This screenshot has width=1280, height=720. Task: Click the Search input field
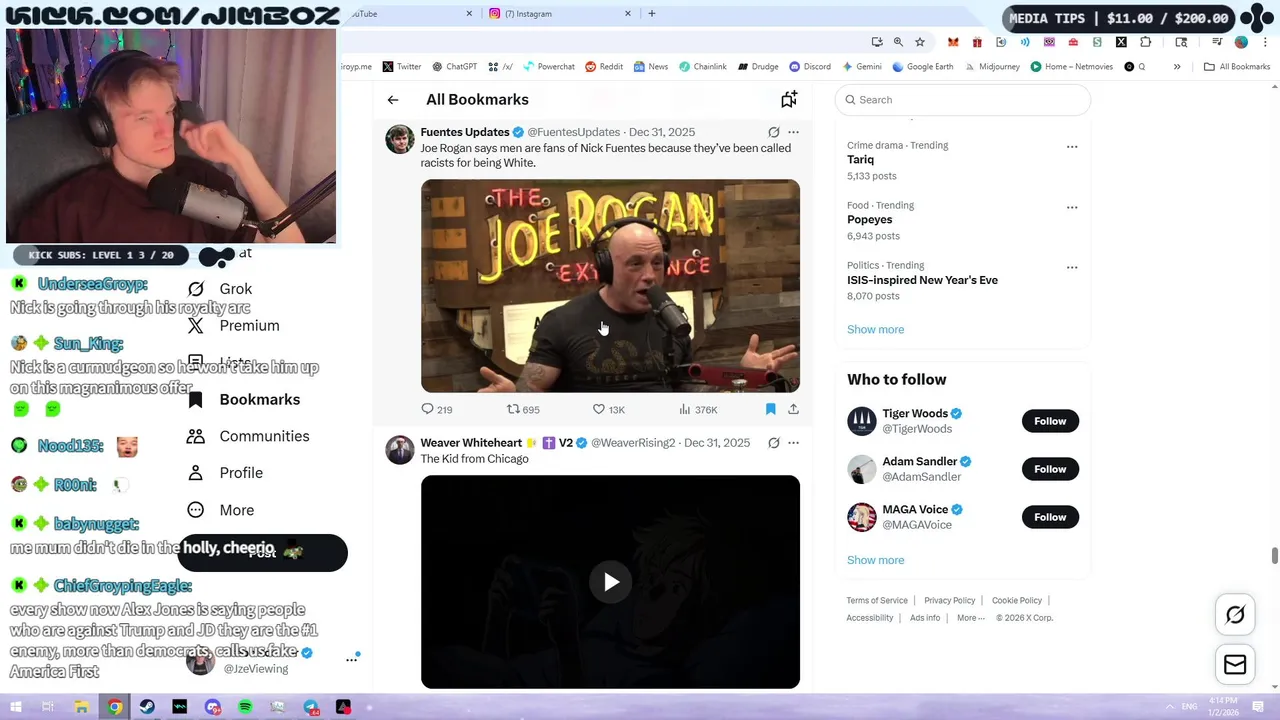[x=962, y=100]
